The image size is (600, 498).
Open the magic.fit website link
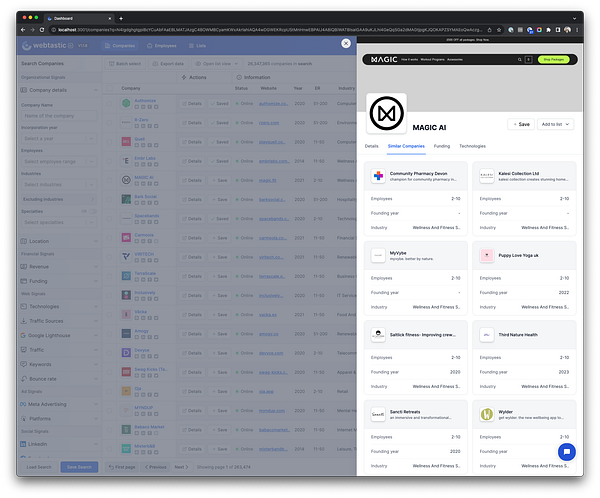click(x=267, y=180)
